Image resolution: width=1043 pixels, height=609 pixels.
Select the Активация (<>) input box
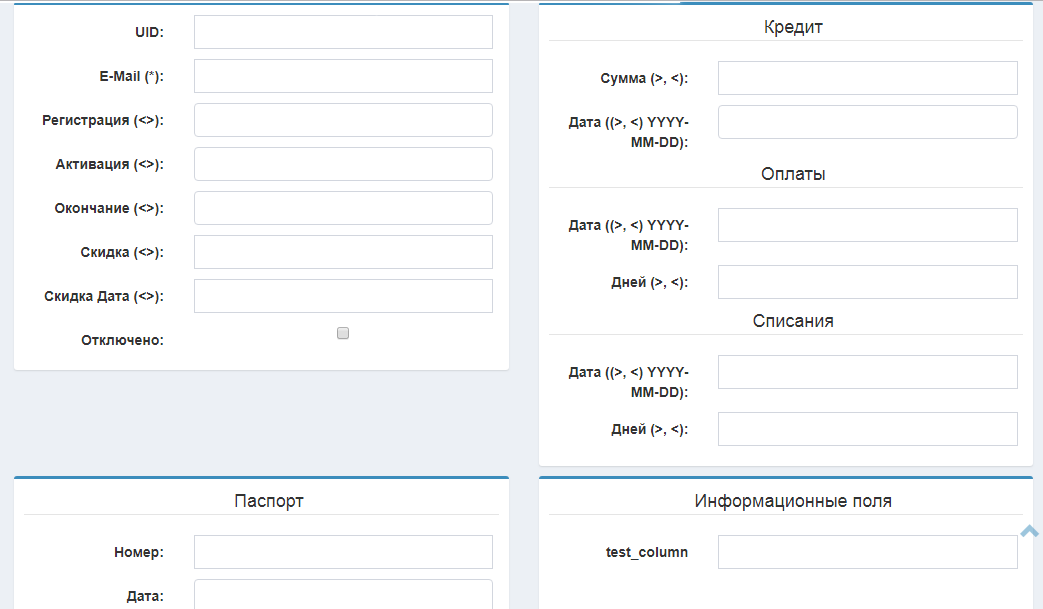tap(343, 164)
